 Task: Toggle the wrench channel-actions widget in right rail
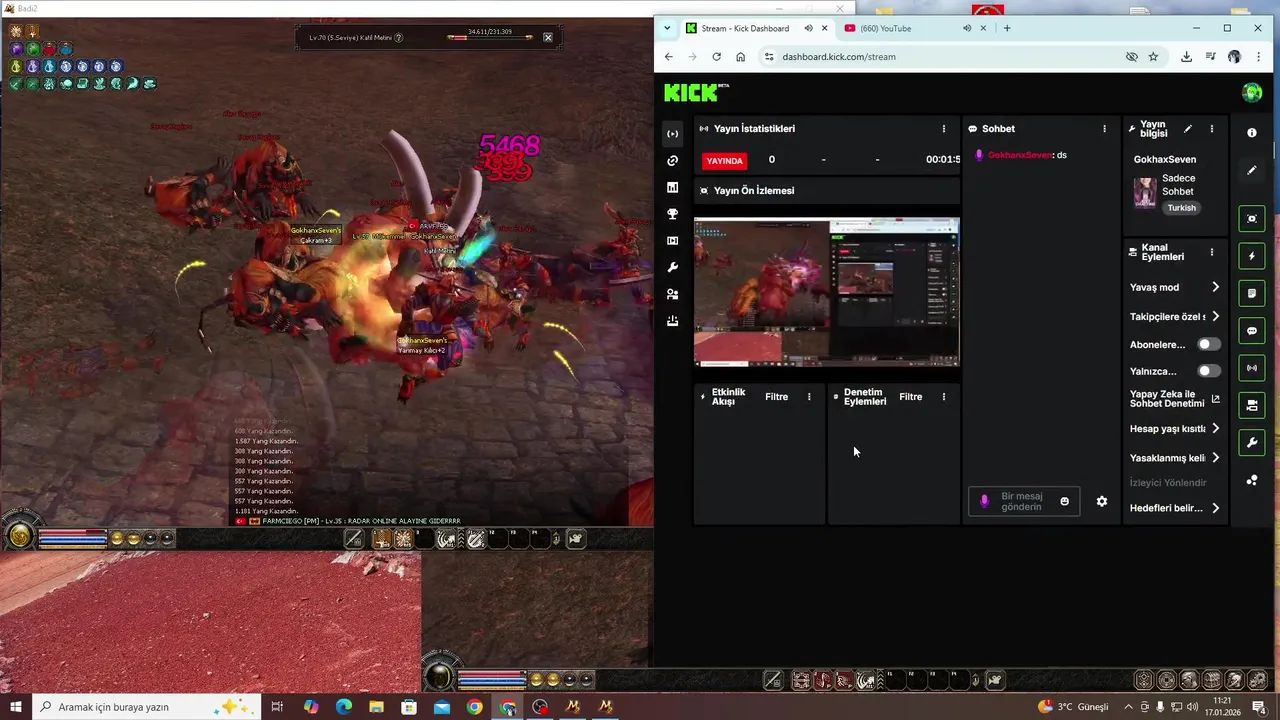(1252, 443)
